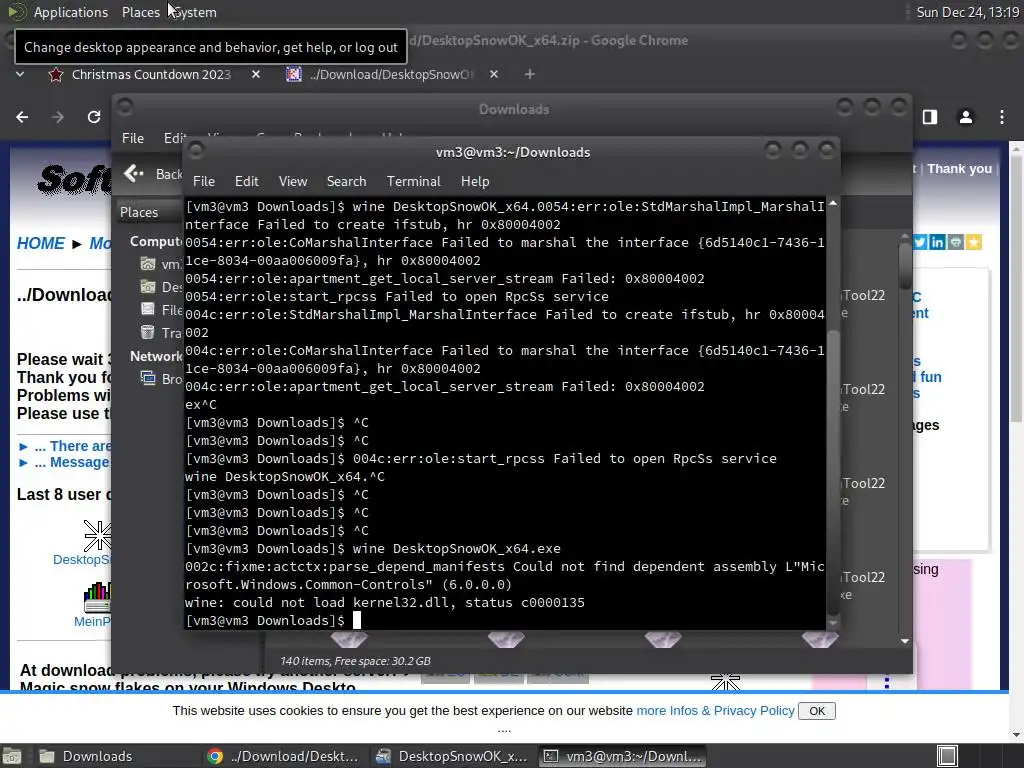Open a new Chrome tab
Image resolution: width=1024 pixels, height=768 pixels.
tap(530, 74)
